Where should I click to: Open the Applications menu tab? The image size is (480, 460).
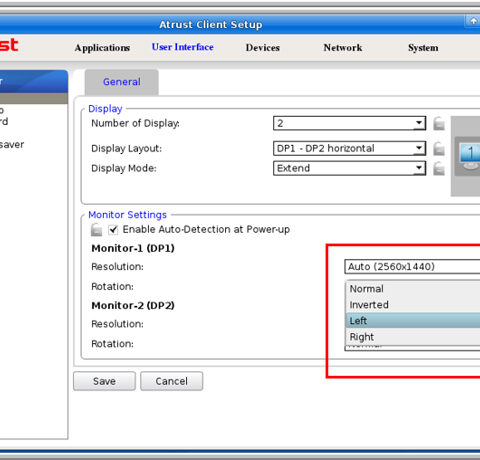click(x=102, y=48)
